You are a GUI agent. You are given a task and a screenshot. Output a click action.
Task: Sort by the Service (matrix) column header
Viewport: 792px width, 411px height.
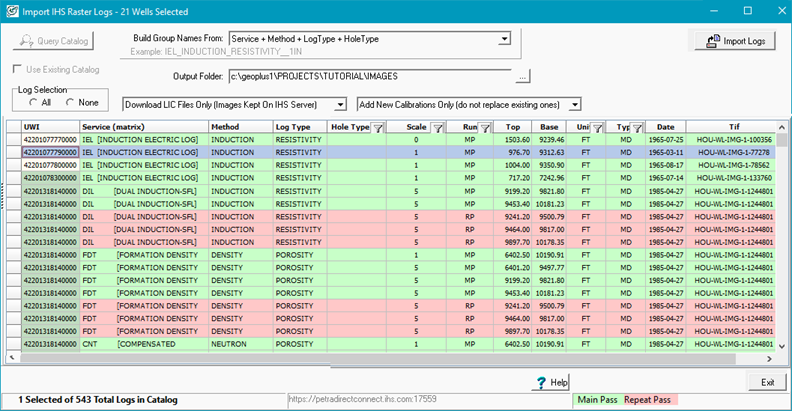coord(143,128)
